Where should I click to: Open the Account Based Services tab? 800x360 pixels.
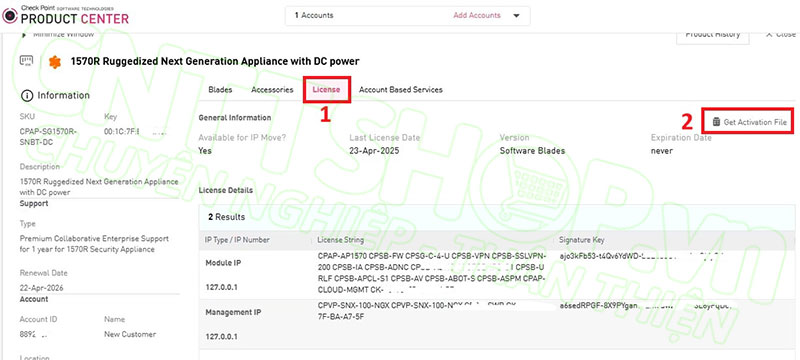tap(401, 90)
